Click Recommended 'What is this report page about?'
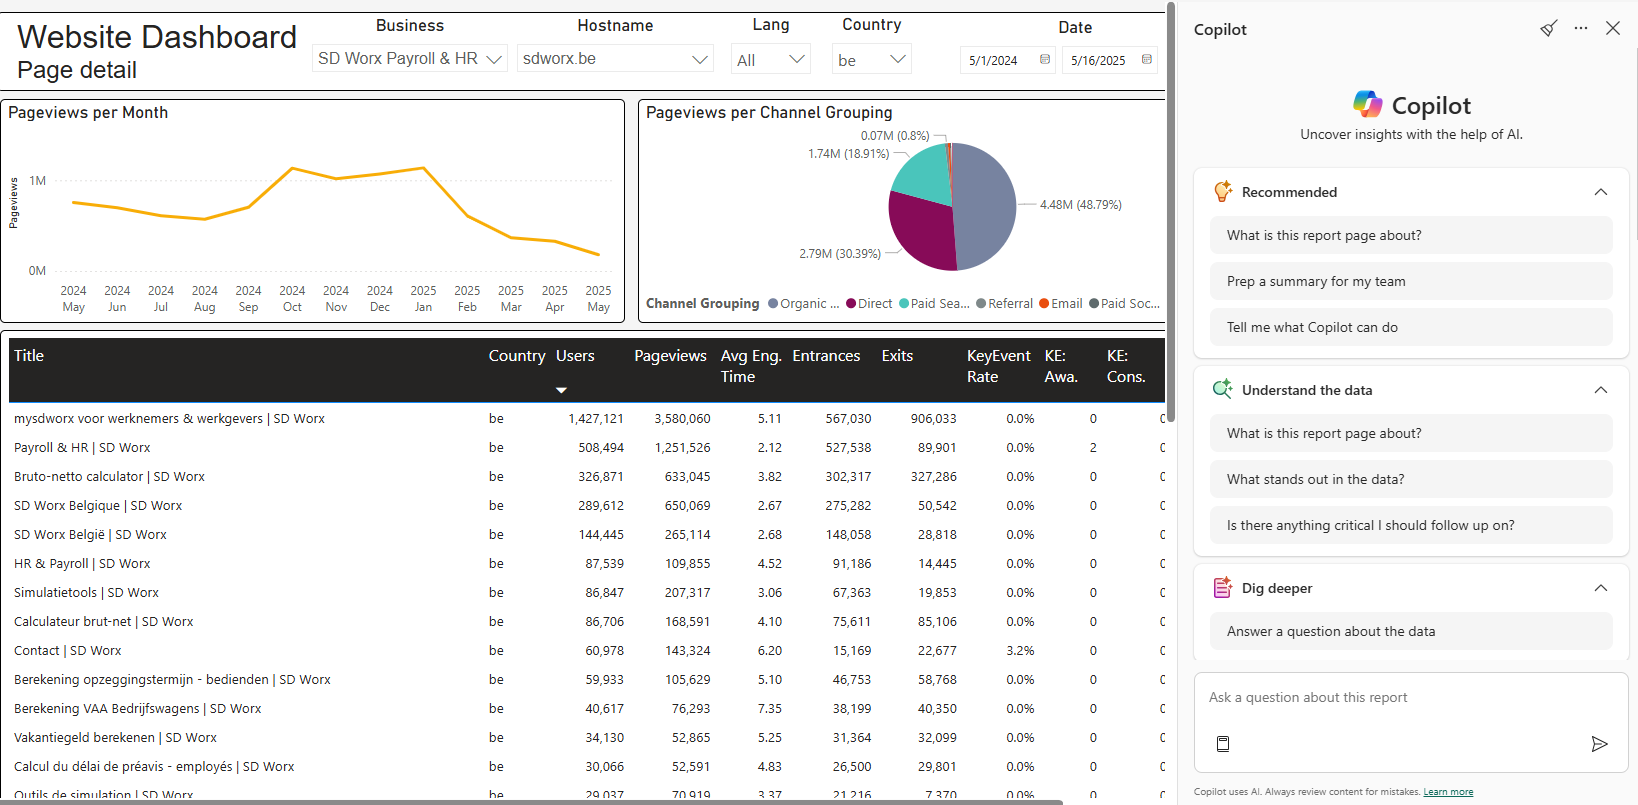The height and width of the screenshot is (805, 1638). click(x=1411, y=235)
